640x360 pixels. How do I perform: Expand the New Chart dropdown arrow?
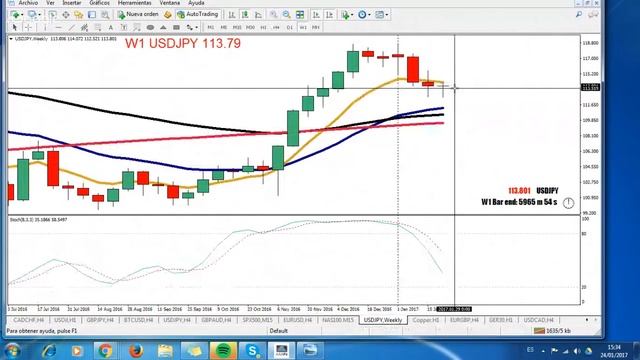(22, 15)
